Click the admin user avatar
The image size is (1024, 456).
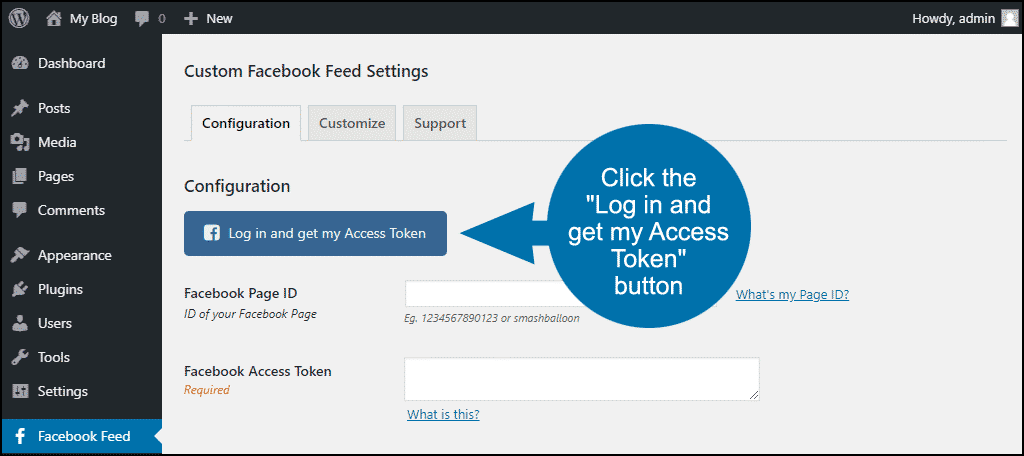coord(1010,18)
